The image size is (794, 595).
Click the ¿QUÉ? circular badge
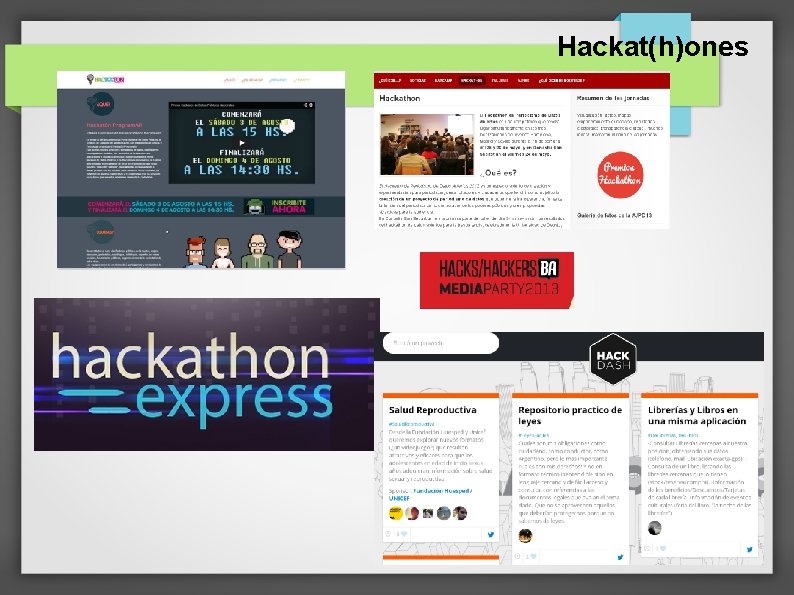(100, 104)
